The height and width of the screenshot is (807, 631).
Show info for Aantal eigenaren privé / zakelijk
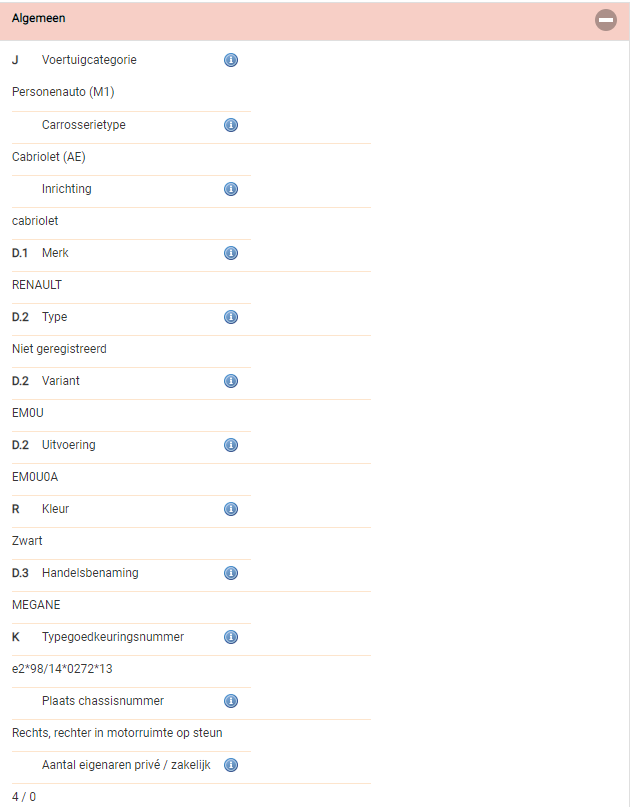(x=231, y=765)
